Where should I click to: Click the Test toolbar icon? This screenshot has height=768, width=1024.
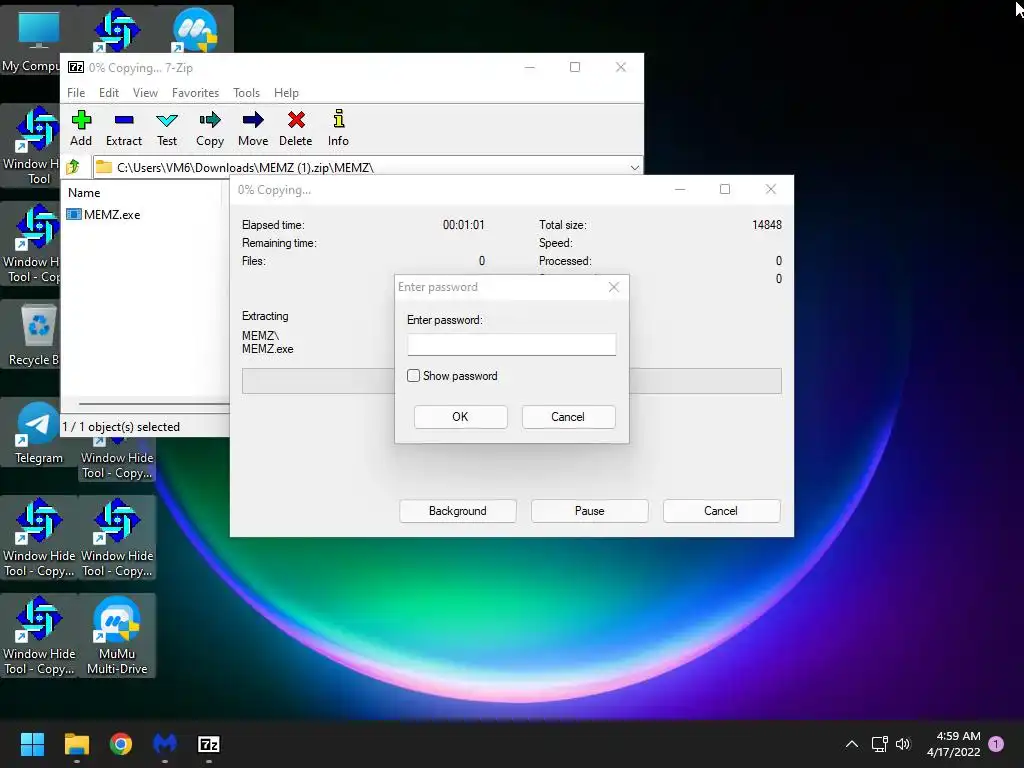167,128
